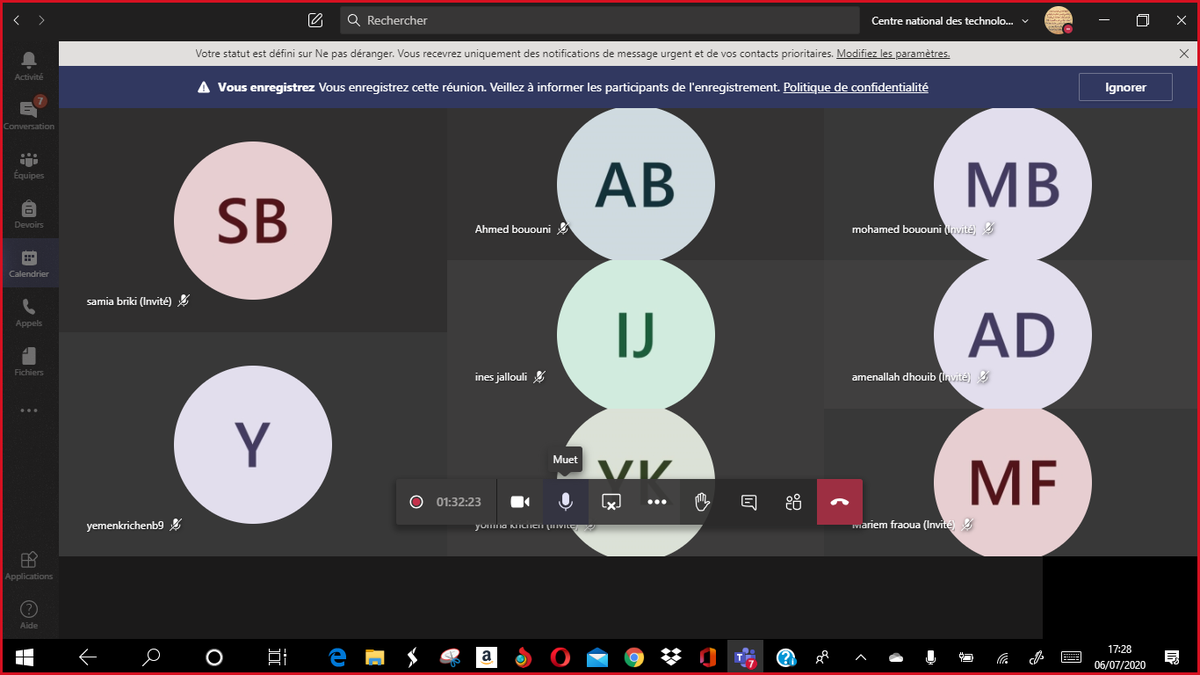Switch to Teams icon on the taskbar
The image size is (1200, 675).
coord(745,657)
